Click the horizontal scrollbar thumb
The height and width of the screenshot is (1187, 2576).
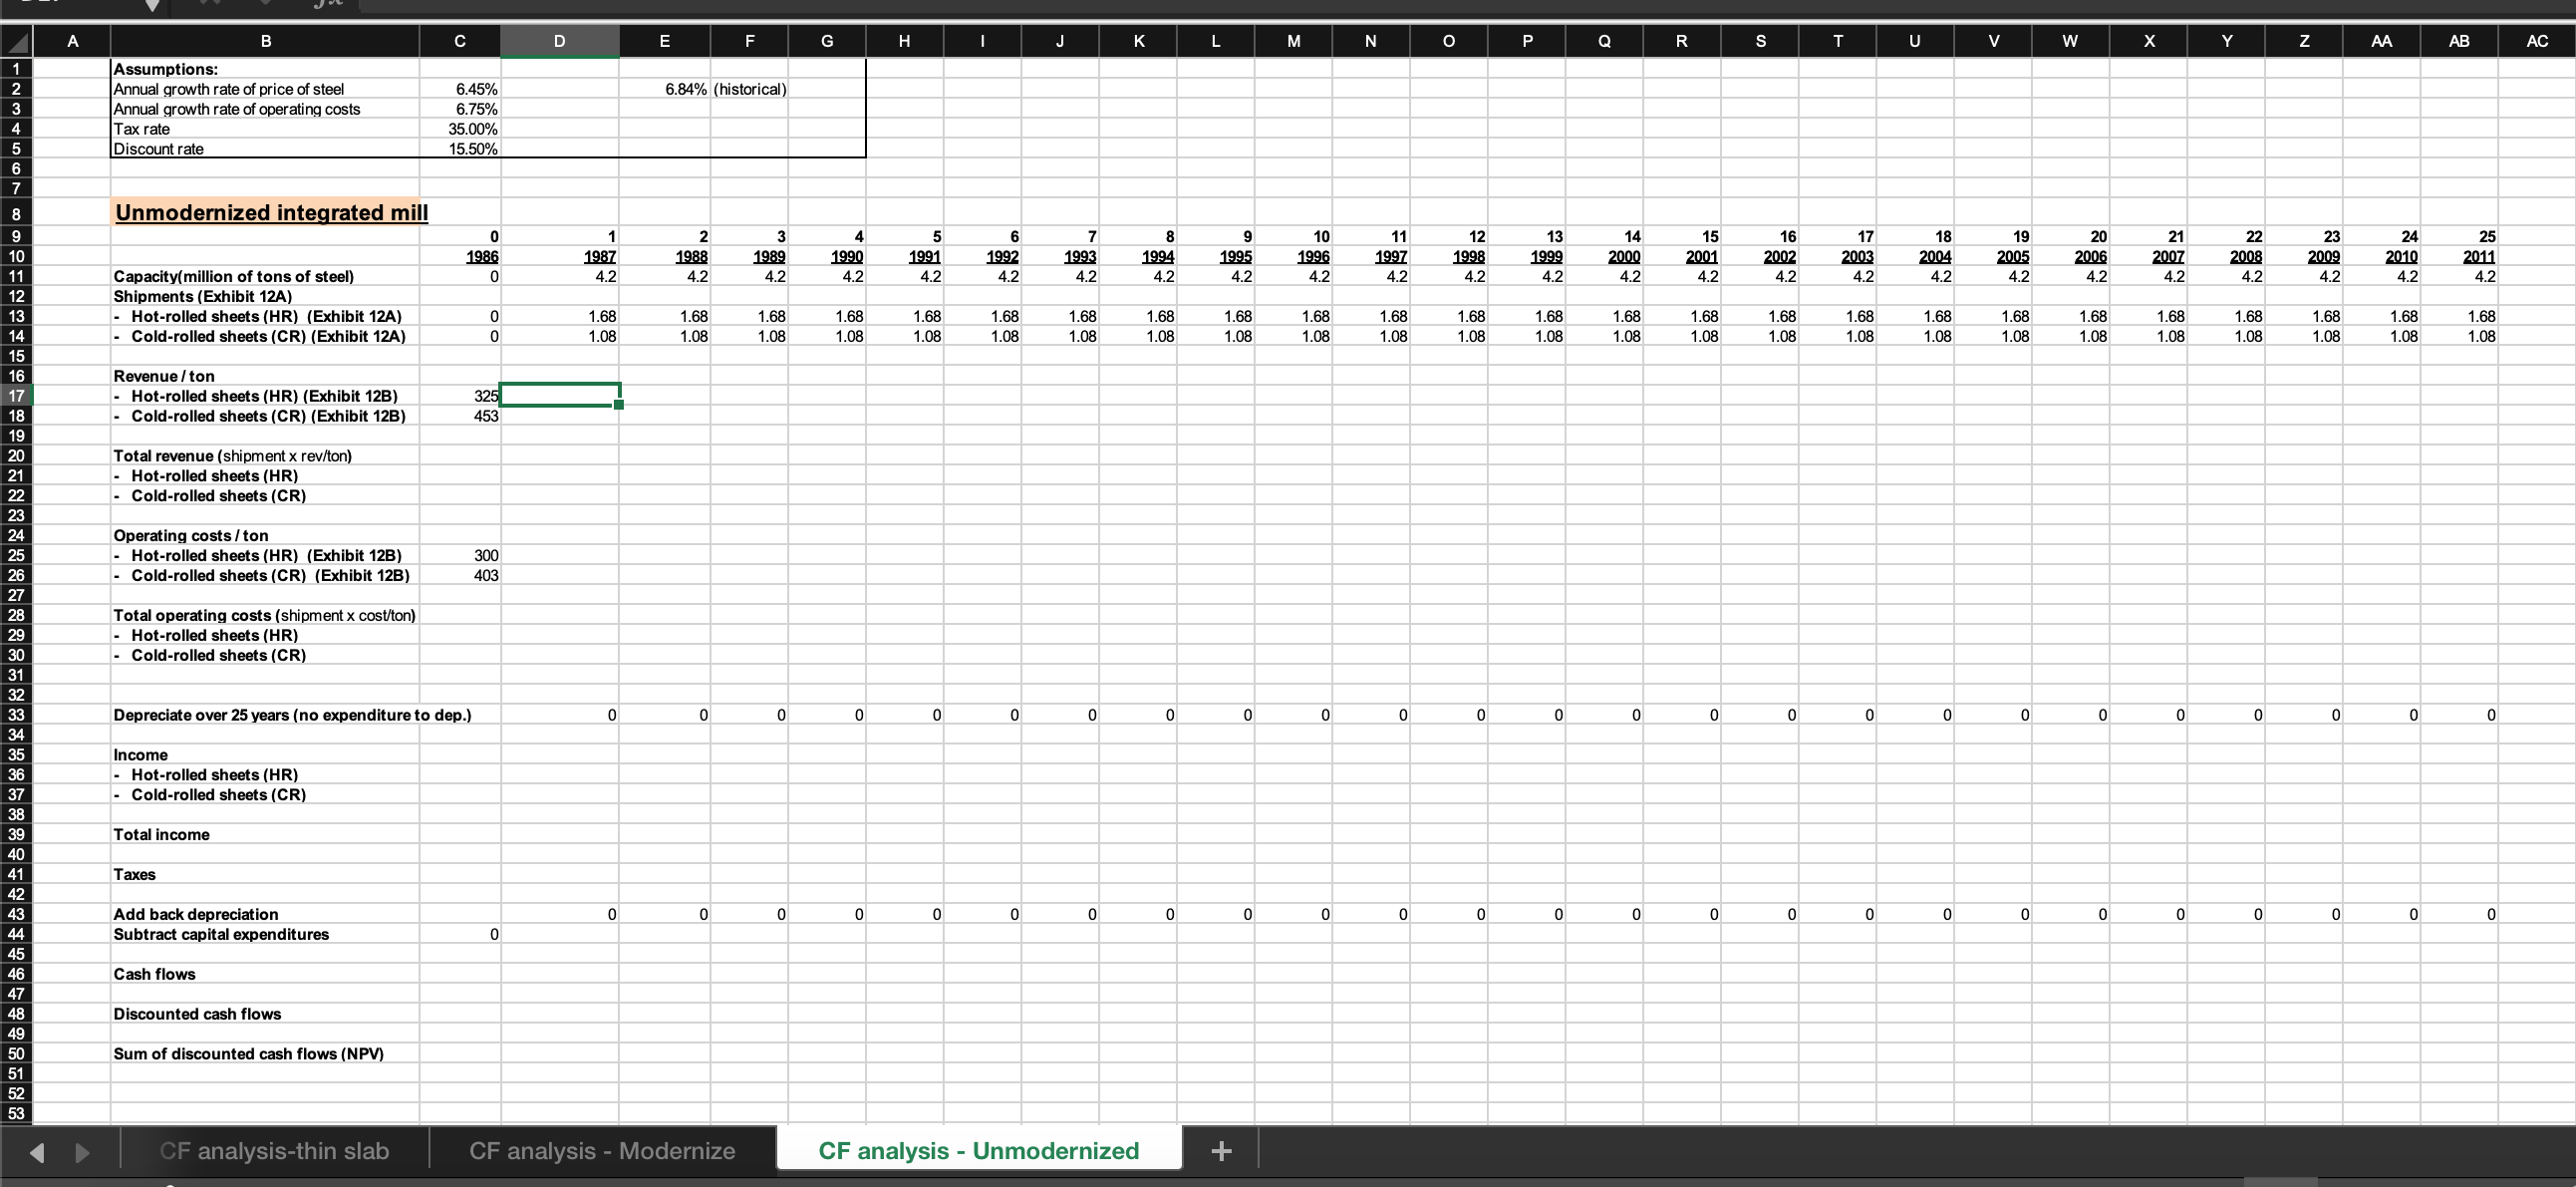tap(2280, 1182)
